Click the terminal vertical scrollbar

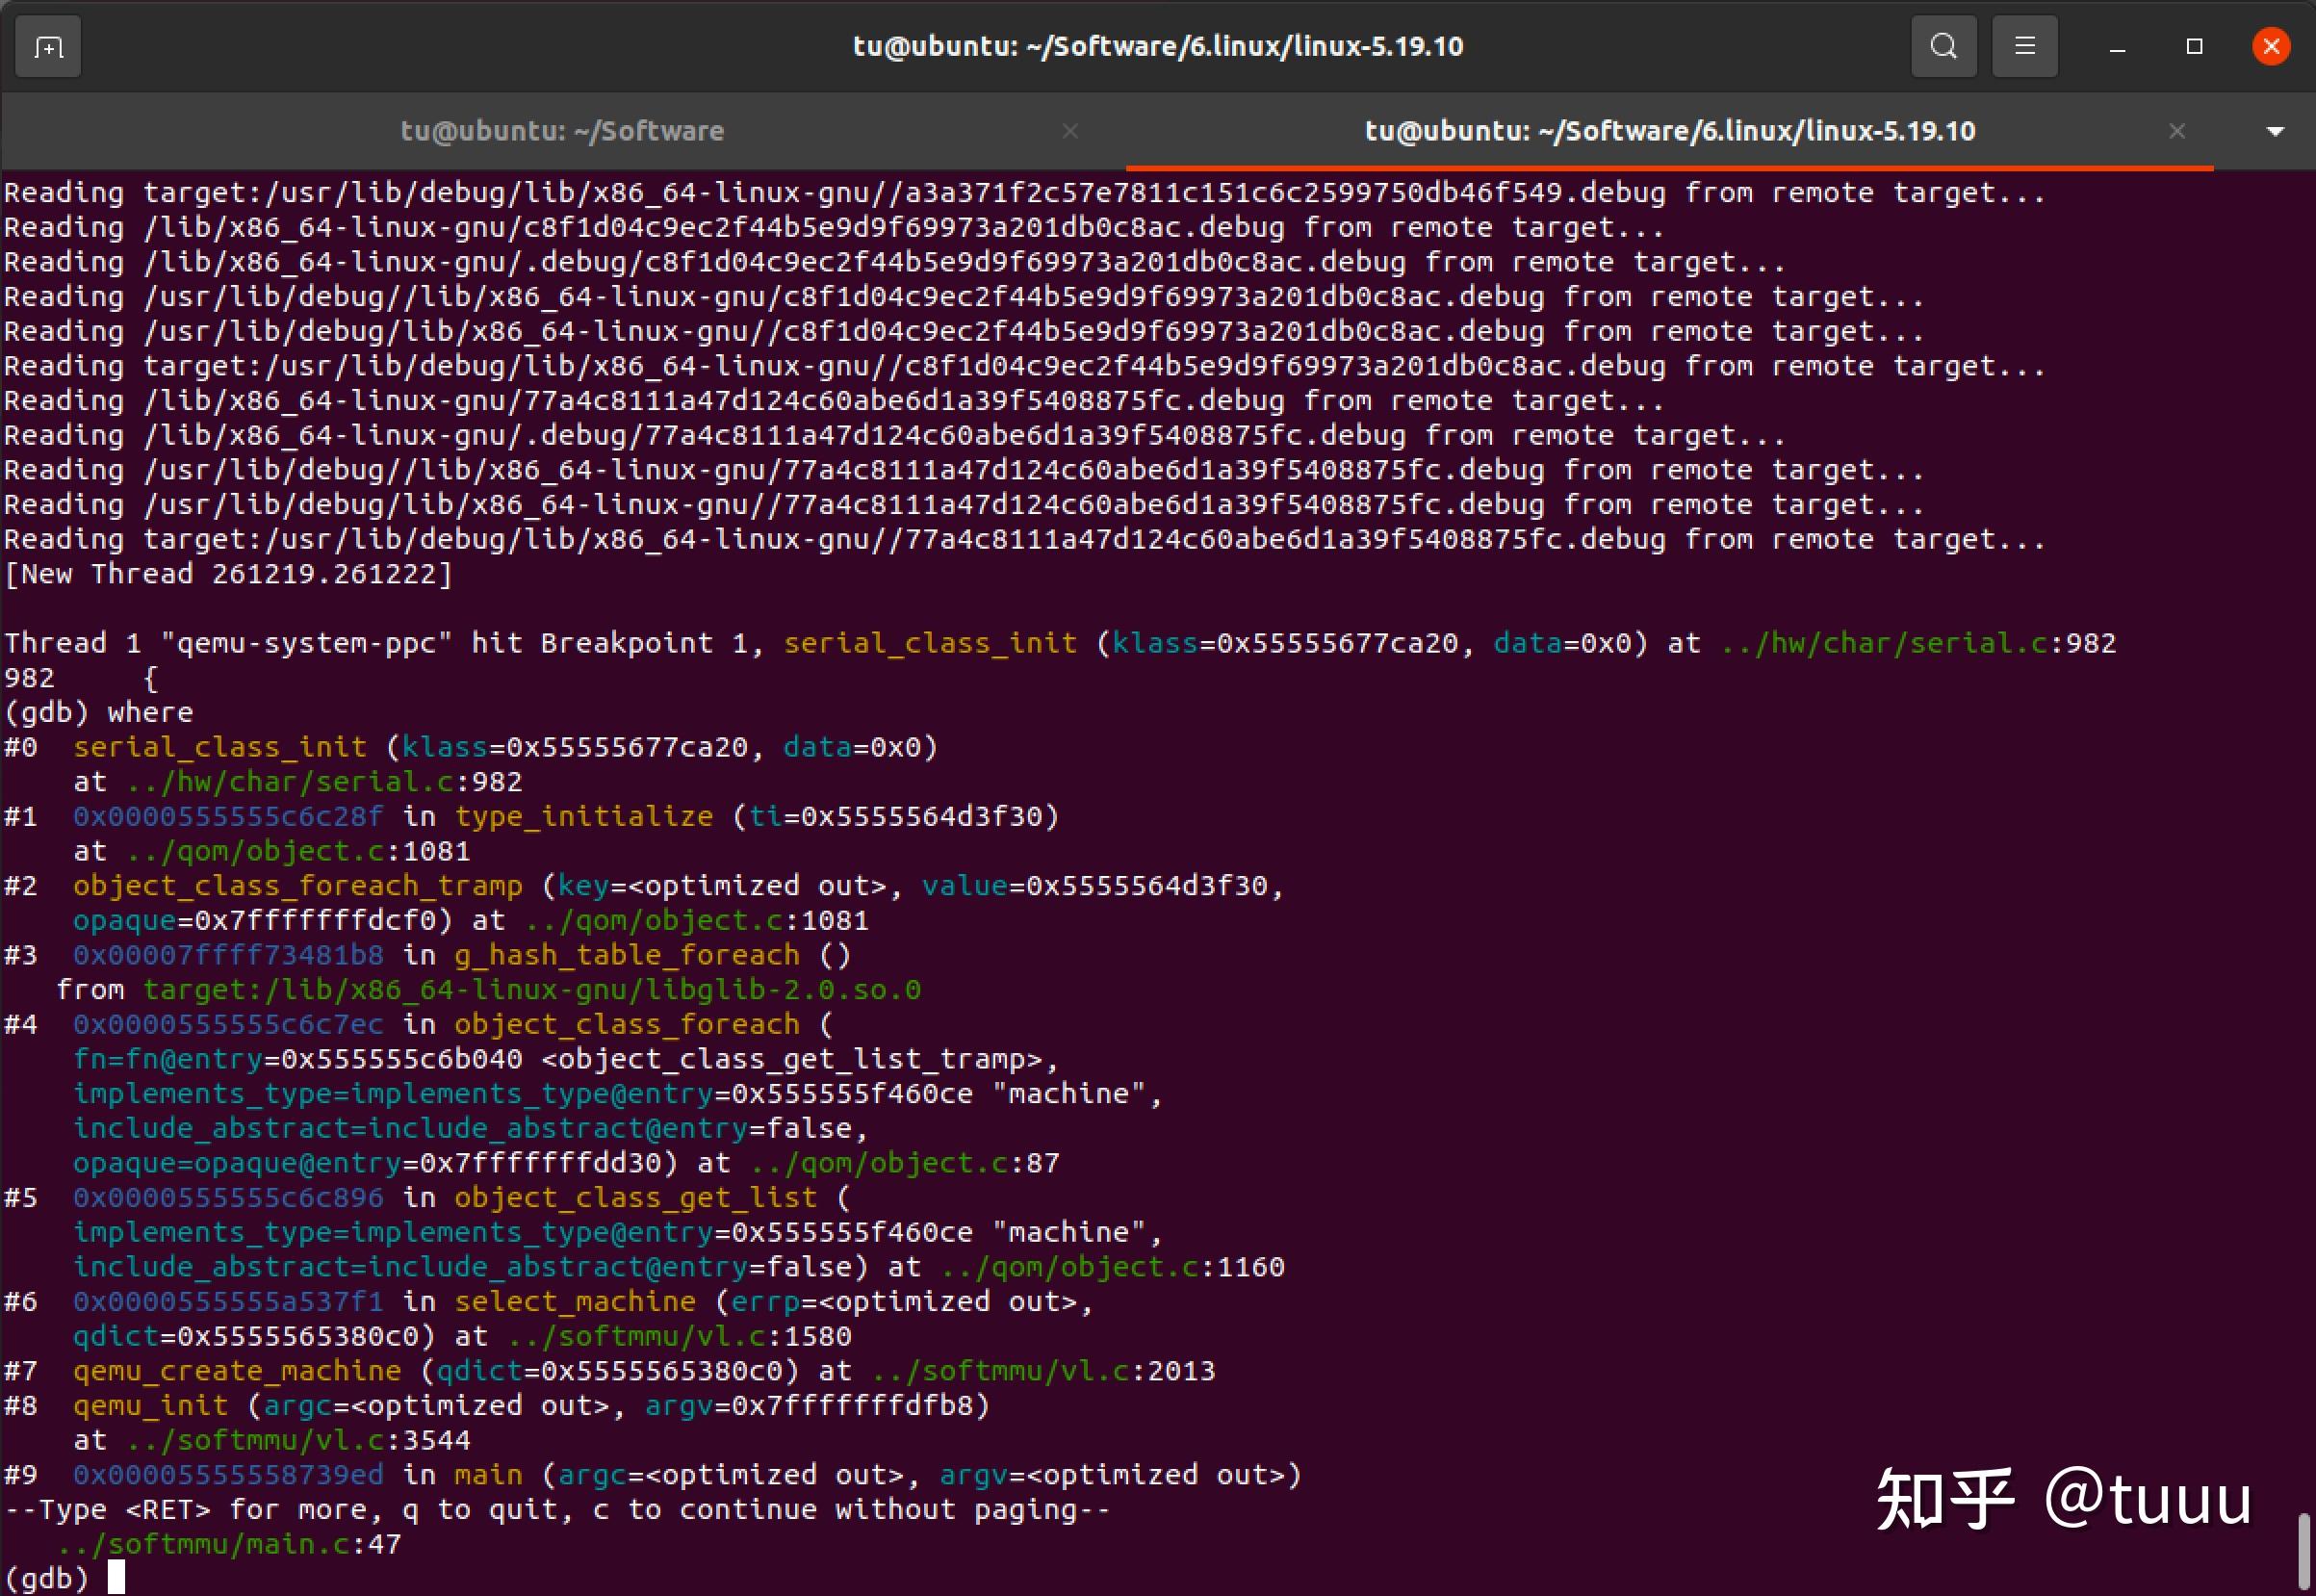click(x=2303, y=1548)
